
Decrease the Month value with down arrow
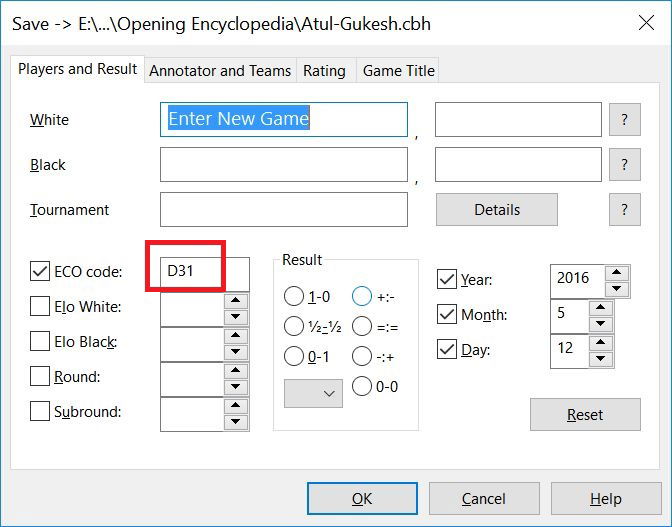click(602, 324)
